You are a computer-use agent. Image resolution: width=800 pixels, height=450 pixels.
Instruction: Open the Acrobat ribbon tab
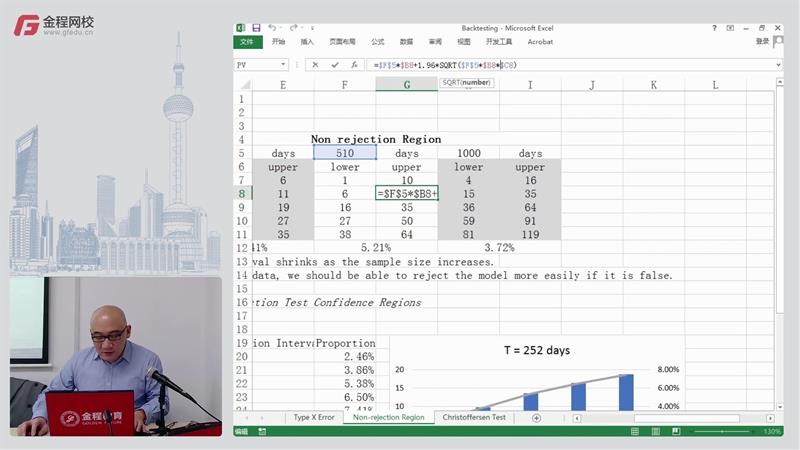[x=540, y=42]
